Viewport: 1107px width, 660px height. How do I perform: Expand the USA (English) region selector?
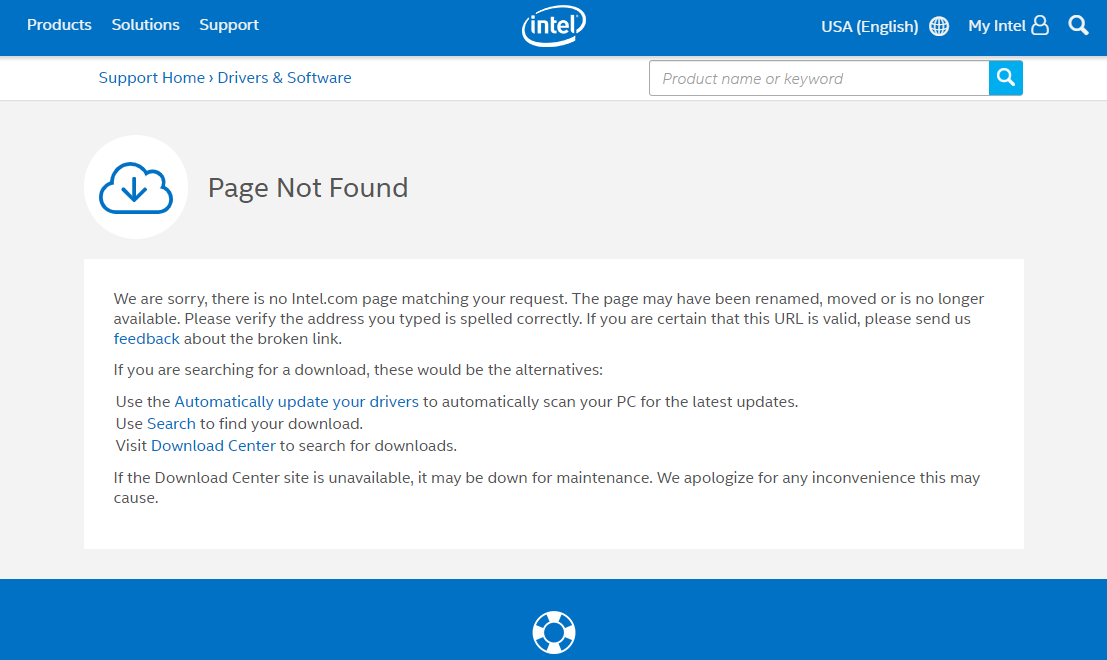tap(869, 27)
